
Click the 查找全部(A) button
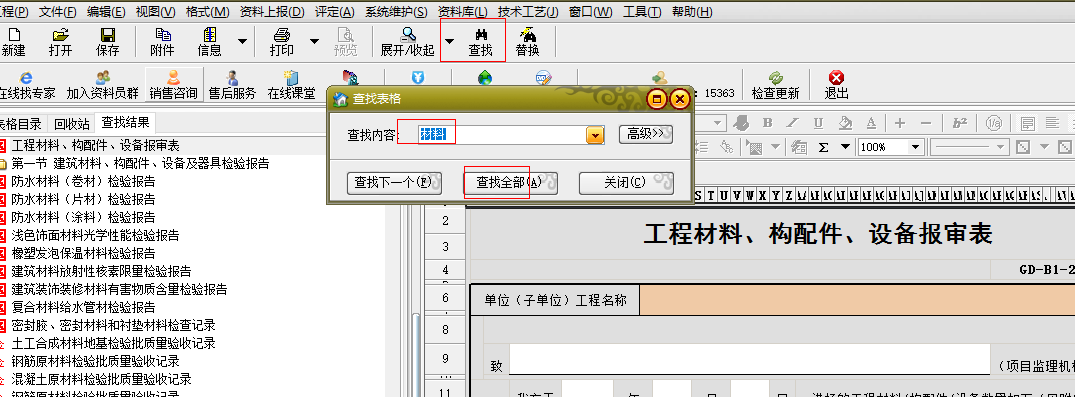click(x=509, y=182)
